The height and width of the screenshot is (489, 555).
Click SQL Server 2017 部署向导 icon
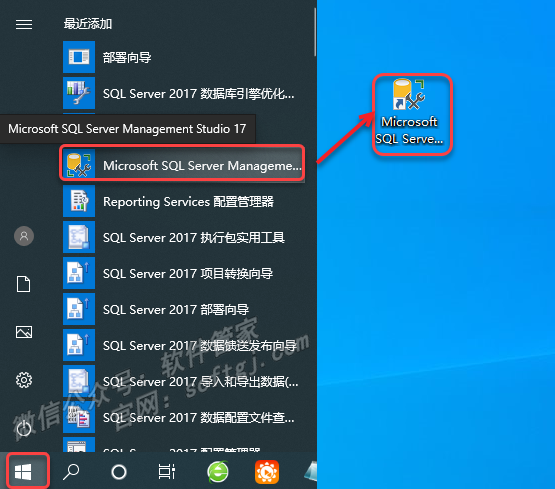79,309
